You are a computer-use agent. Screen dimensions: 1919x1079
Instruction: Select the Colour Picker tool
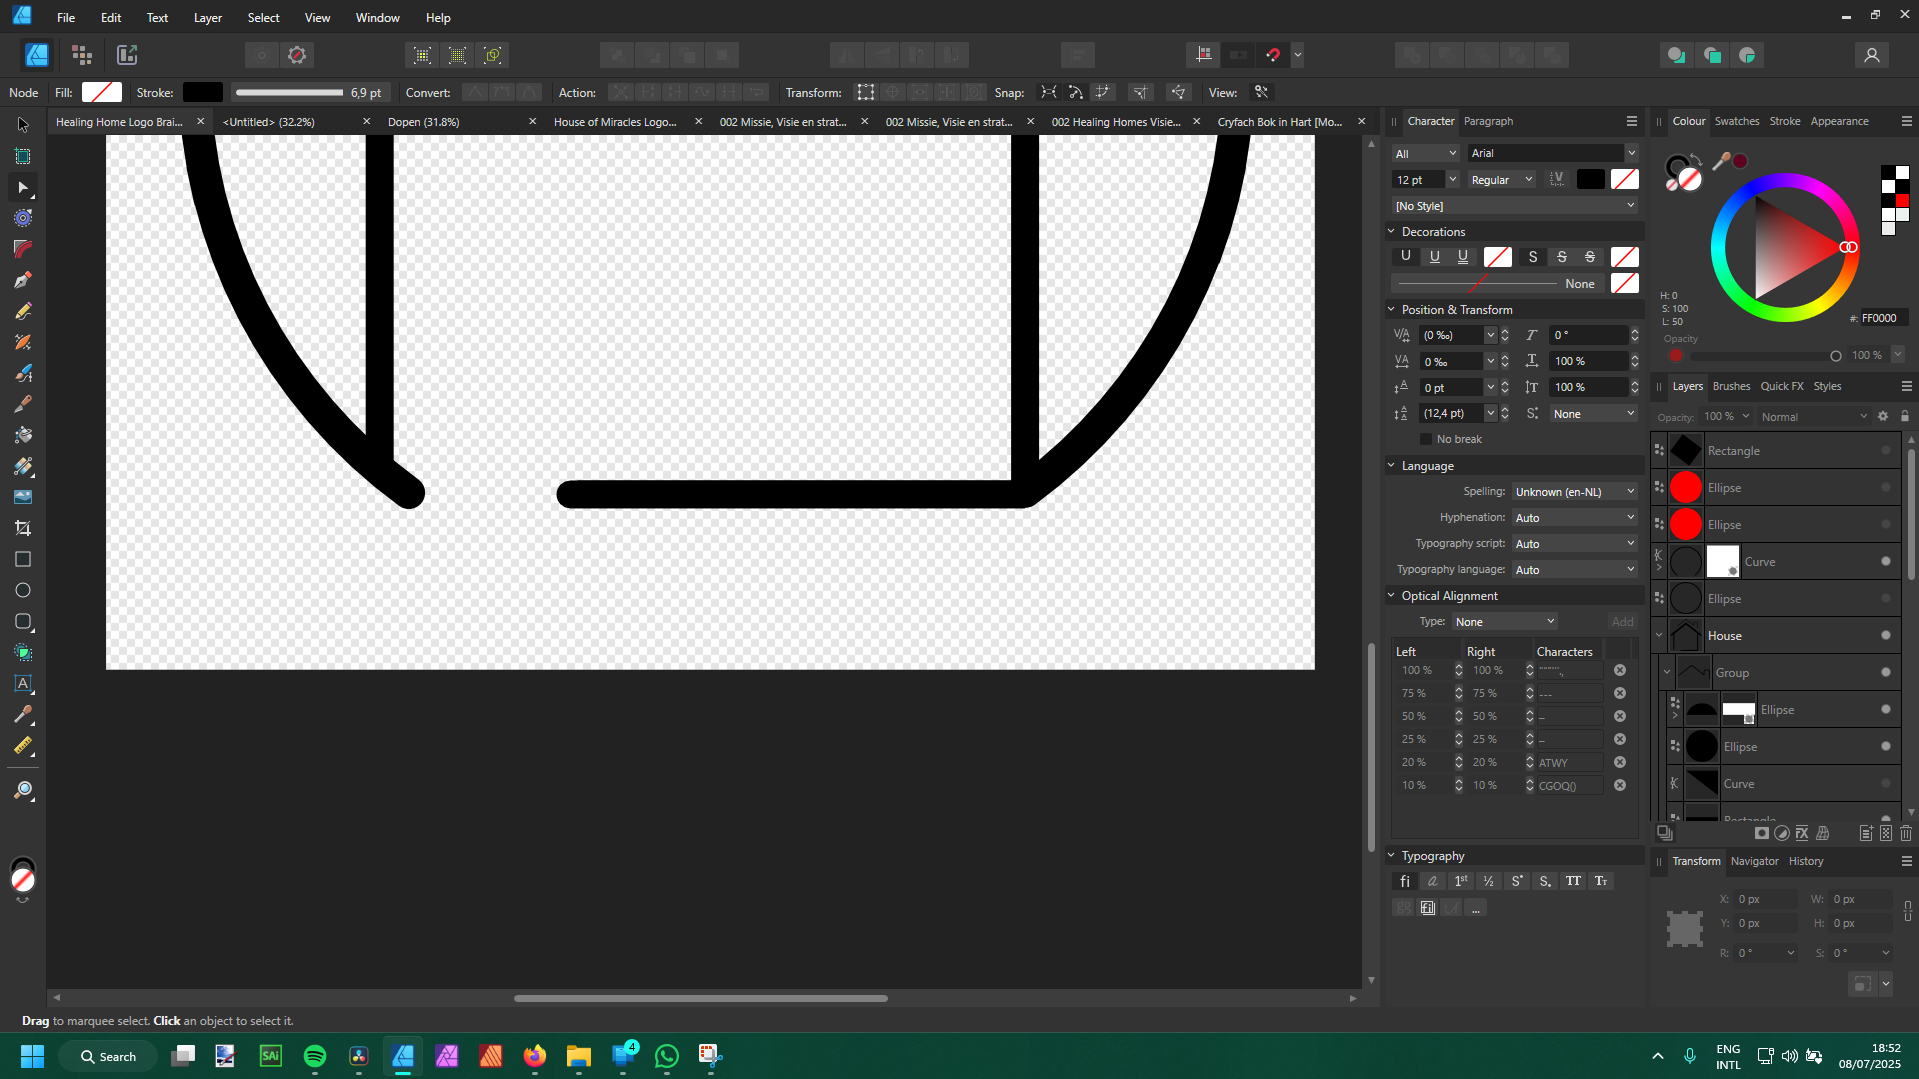tap(23, 714)
